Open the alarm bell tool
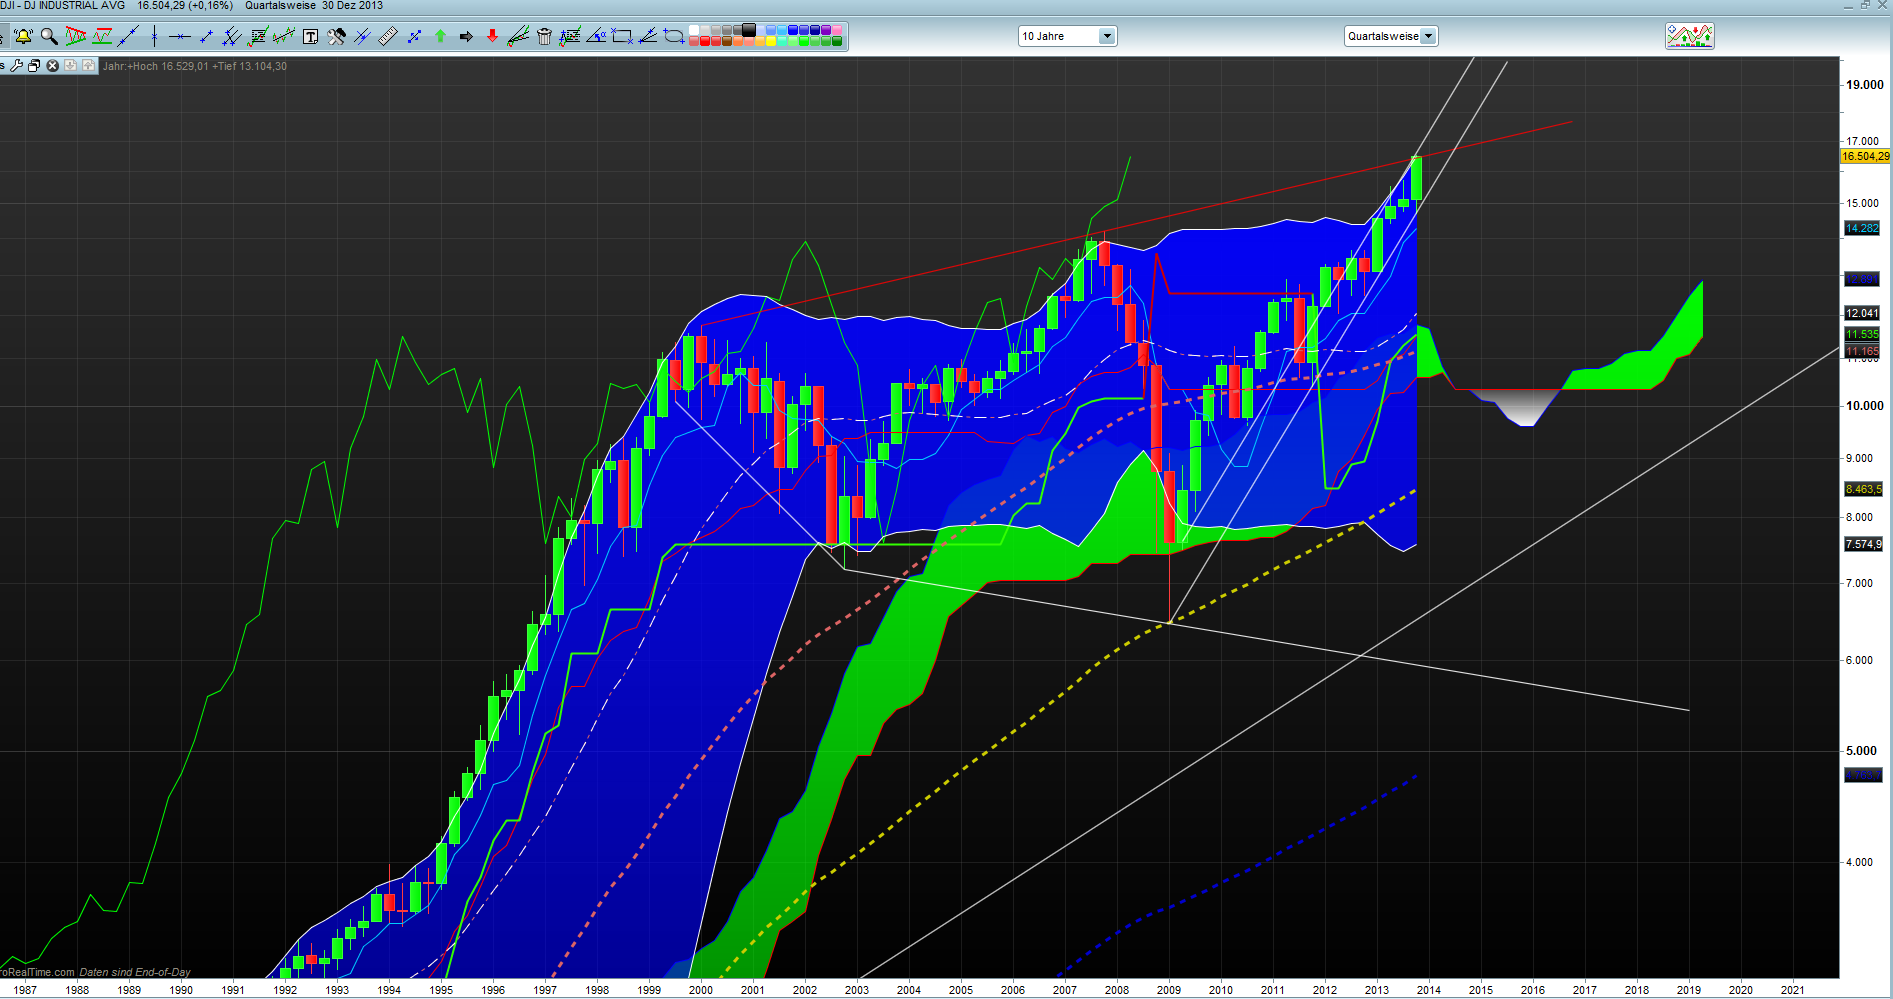Image resolution: width=1893 pixels, height=999 pixels. [x=23, y=37]
